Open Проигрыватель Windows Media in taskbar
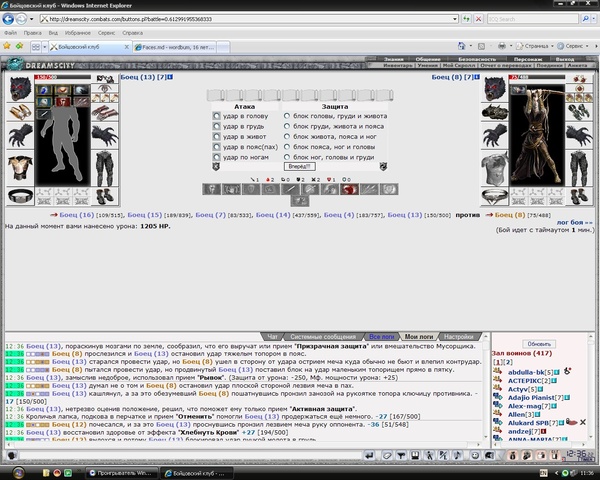600x480 pixels. tap(121, 473)
